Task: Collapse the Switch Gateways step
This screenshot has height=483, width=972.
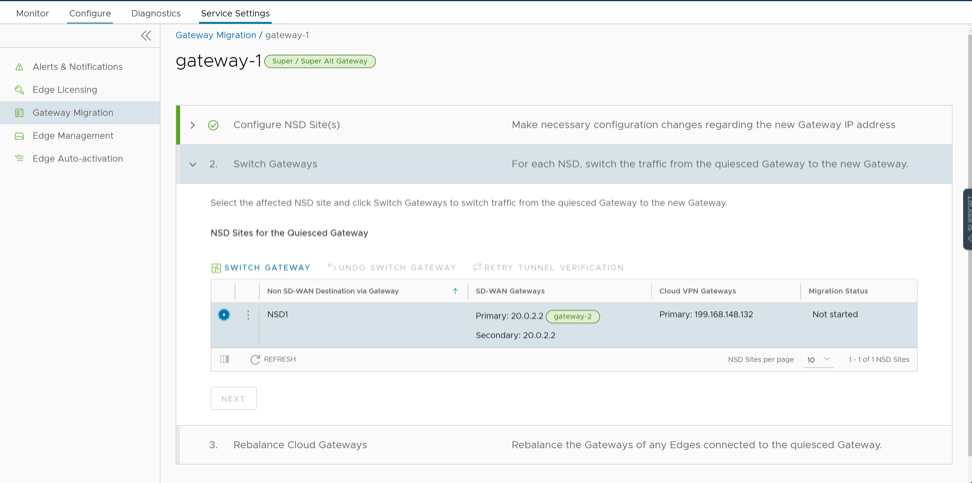Action: [x=193, y=164]
